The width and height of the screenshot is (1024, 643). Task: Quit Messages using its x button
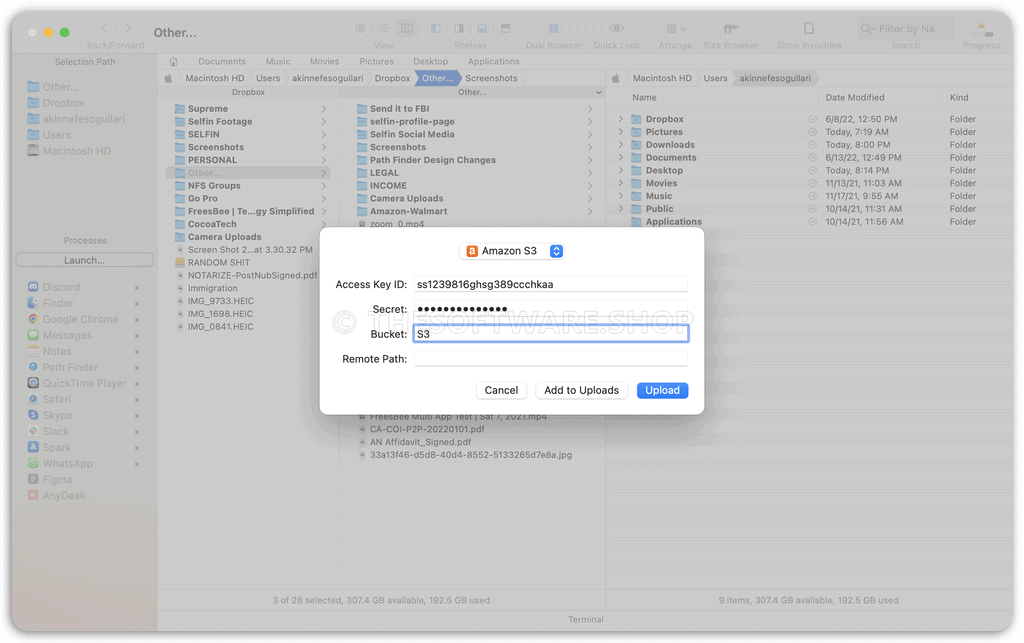137,336
